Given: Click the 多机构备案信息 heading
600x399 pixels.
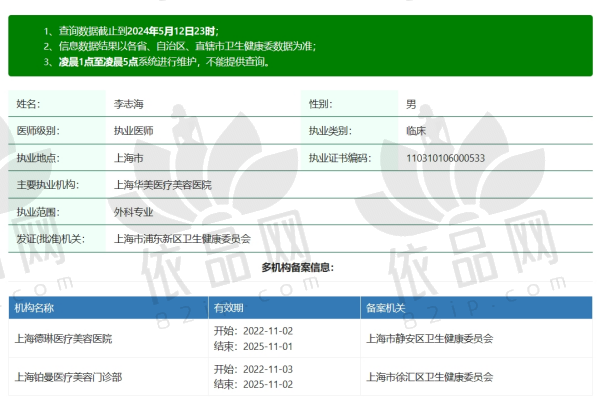Looking at the screenshot, I should point(297,267).
